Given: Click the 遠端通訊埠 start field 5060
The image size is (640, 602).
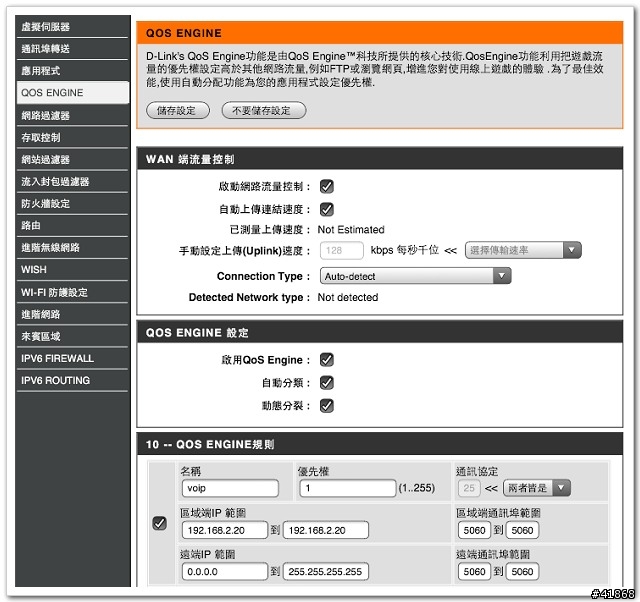Looking at the screenshot, I should [474, 571].
